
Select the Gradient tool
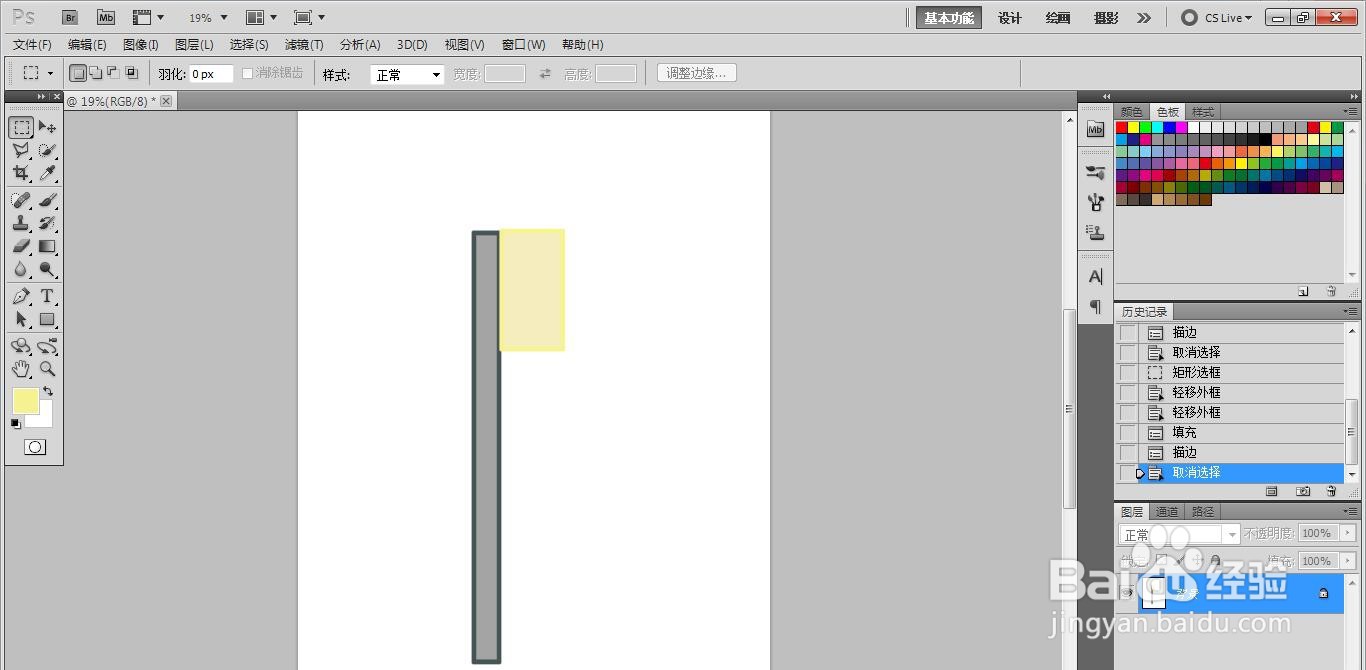click(47, 246)
